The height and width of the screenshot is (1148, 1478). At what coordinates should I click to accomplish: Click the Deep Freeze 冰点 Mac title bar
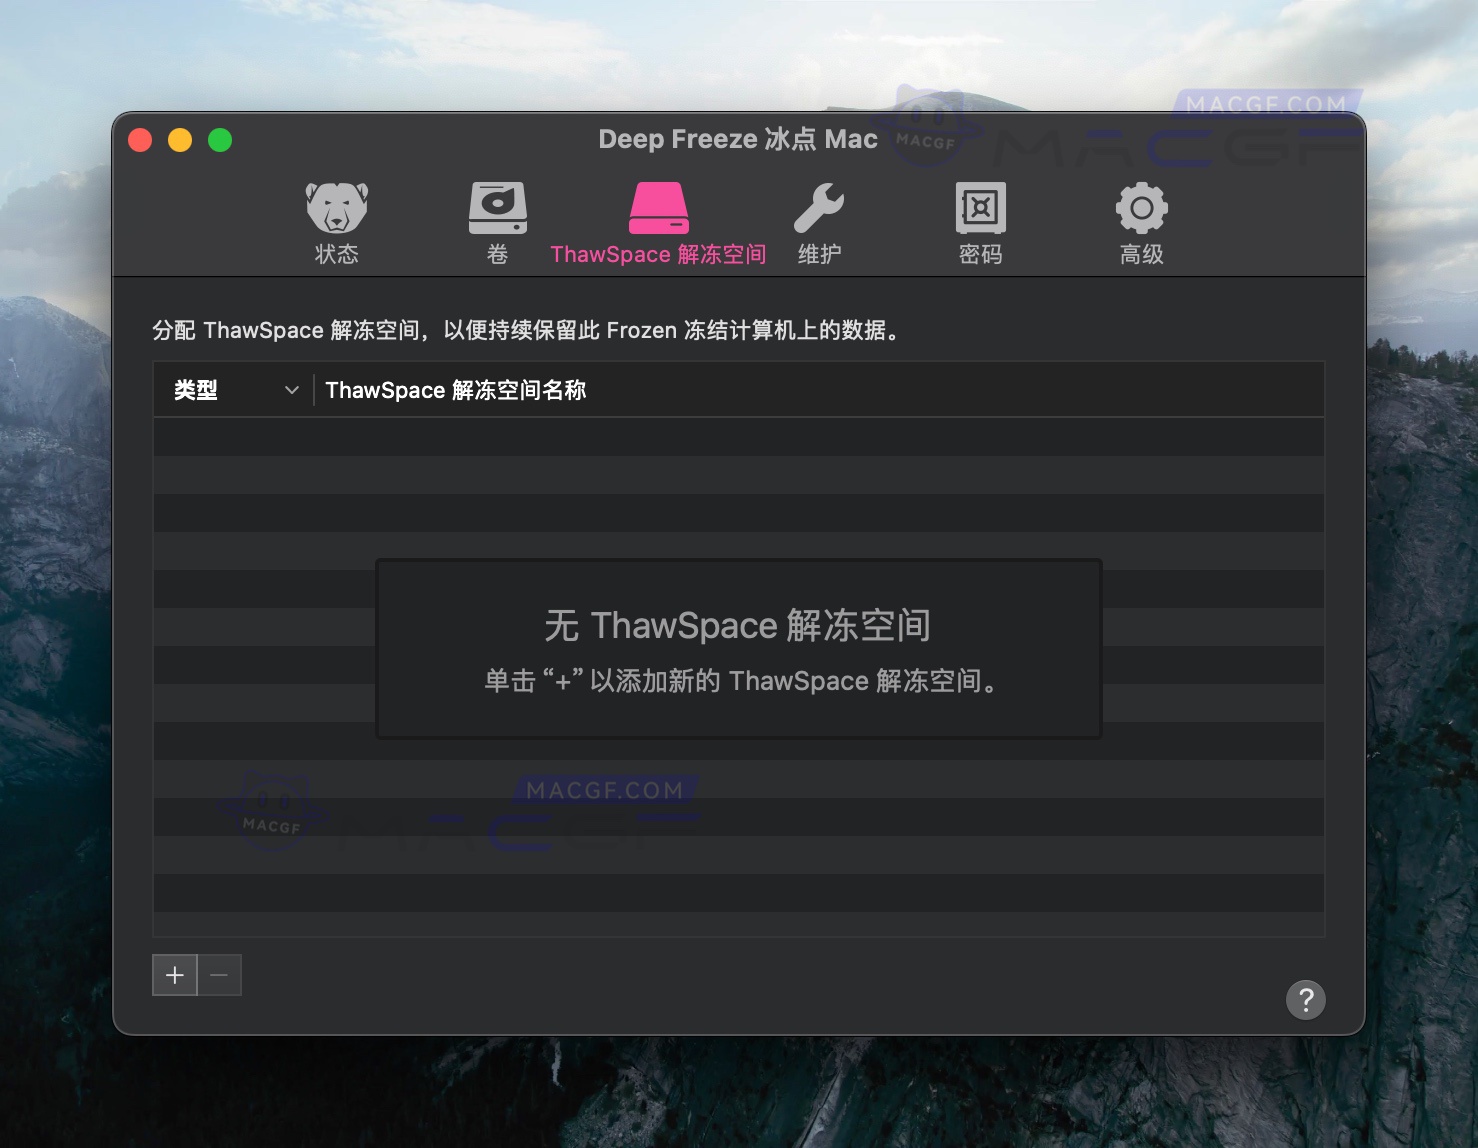click(738, 139)
